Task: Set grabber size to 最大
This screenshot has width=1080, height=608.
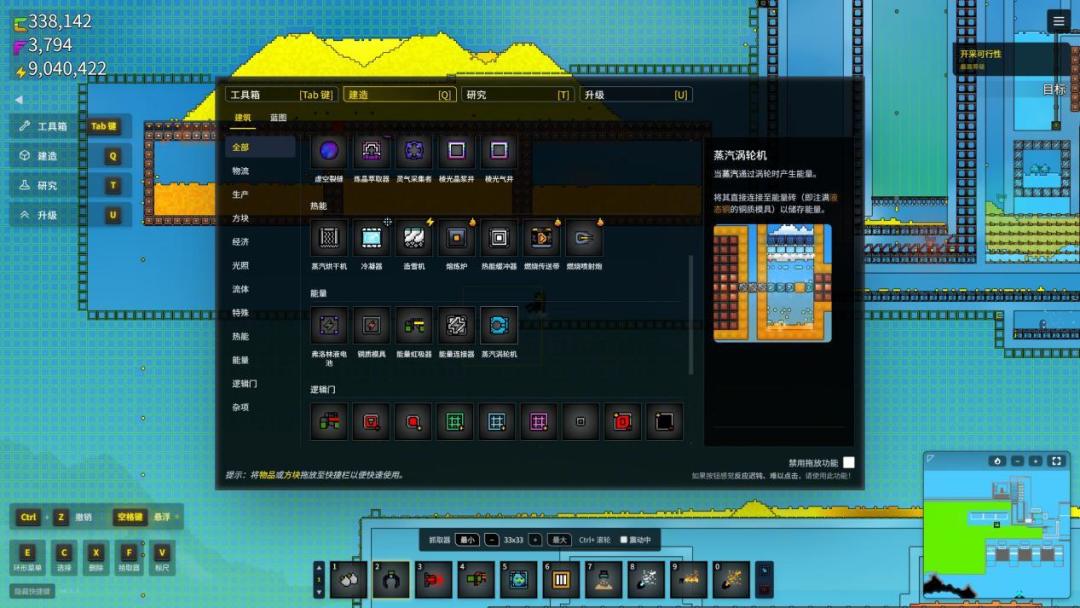Action: 559,540
